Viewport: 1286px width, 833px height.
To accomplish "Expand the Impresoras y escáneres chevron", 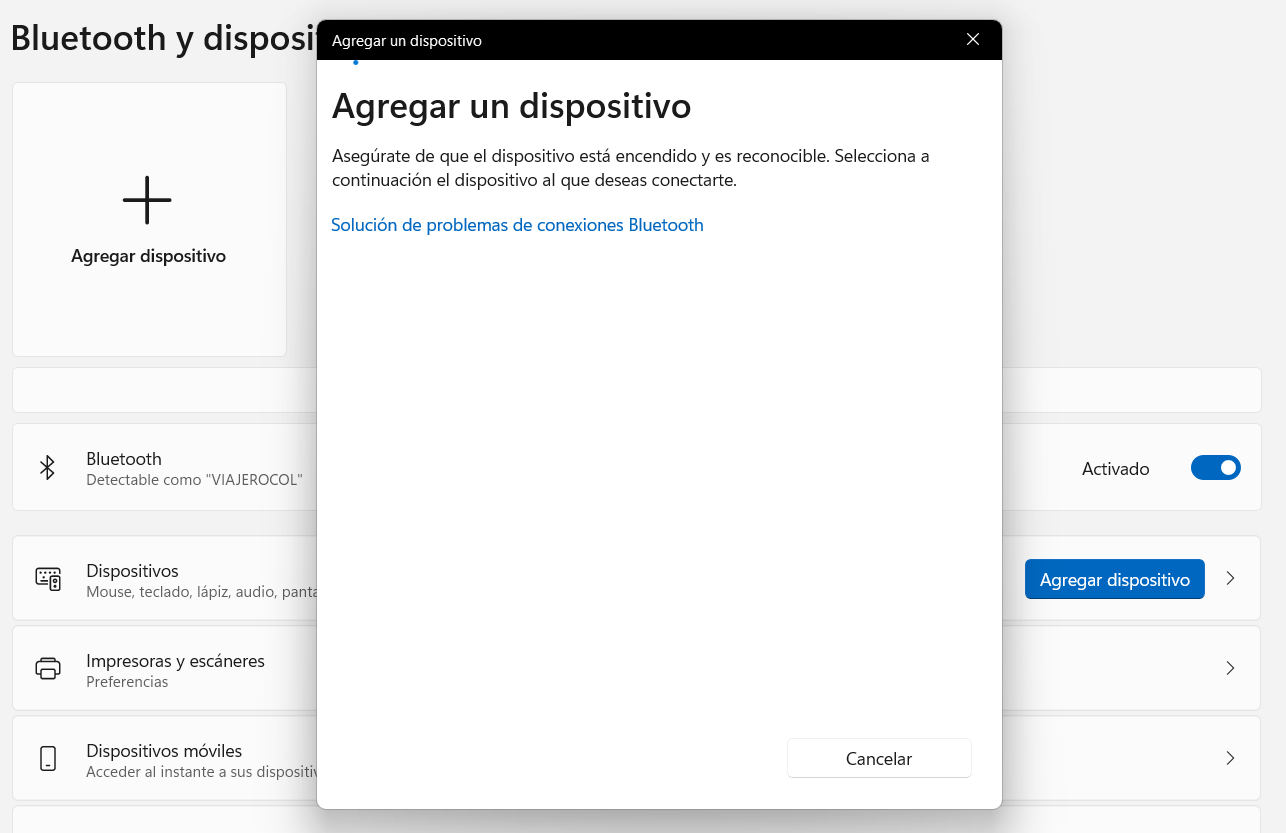I will (x=1231, y=668).
